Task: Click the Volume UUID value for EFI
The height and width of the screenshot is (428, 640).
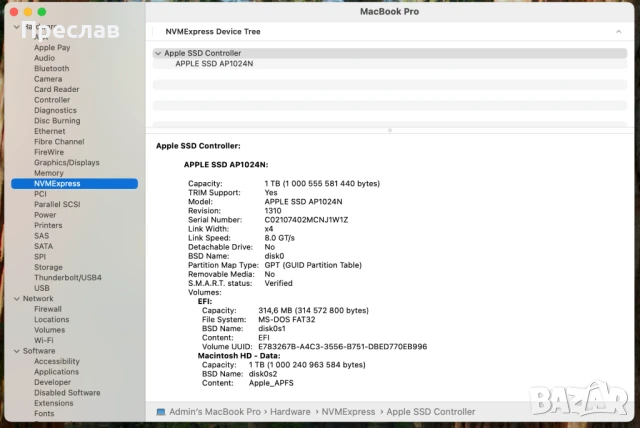Action: coord(342,347)
